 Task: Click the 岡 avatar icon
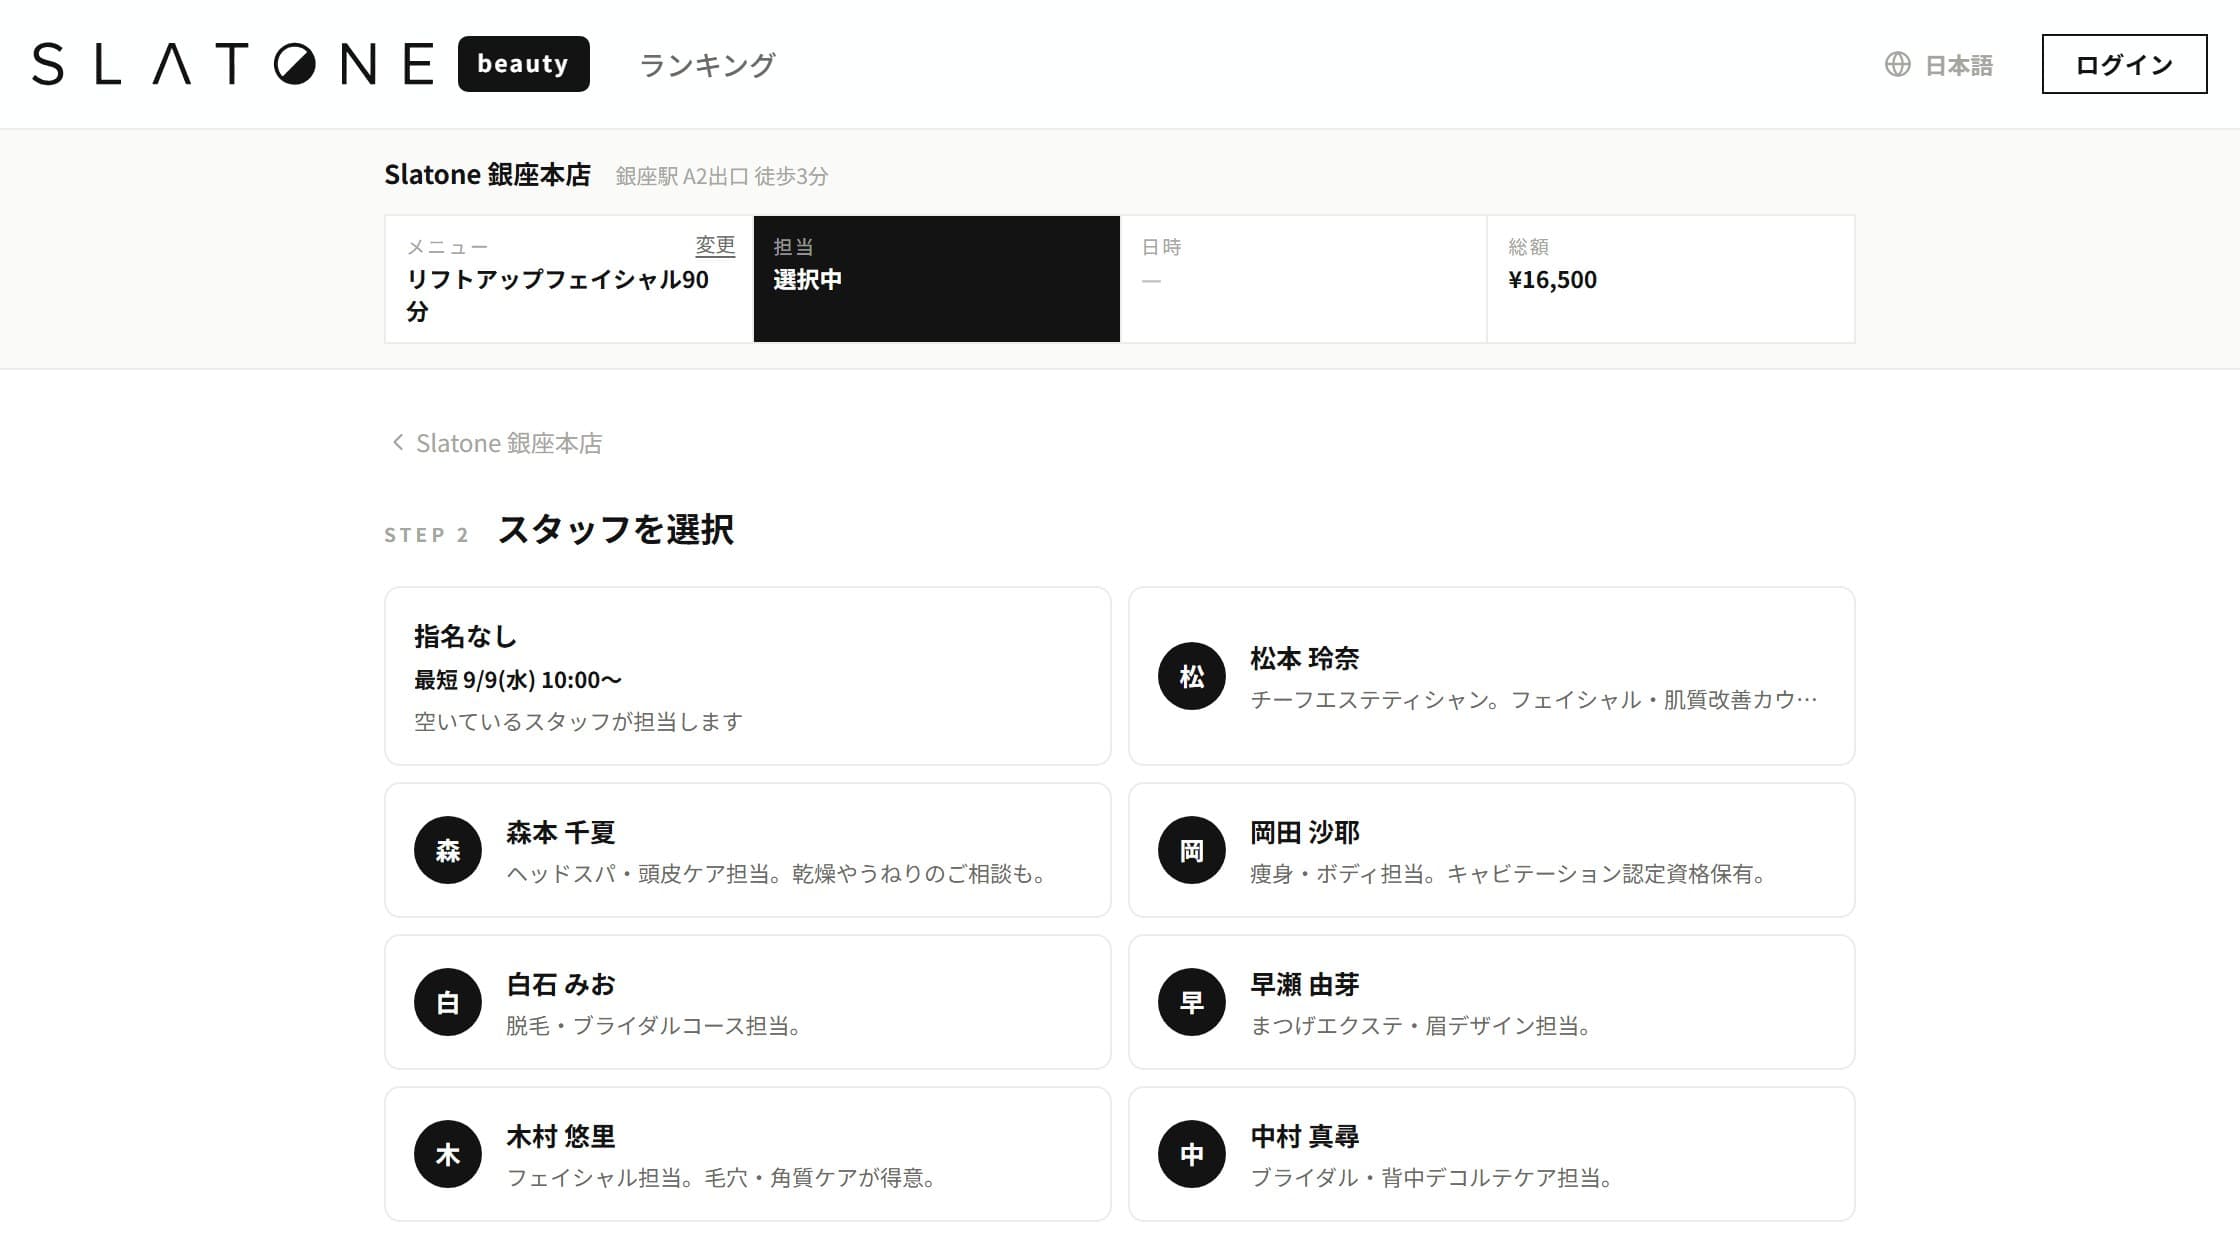[1191, 850]
